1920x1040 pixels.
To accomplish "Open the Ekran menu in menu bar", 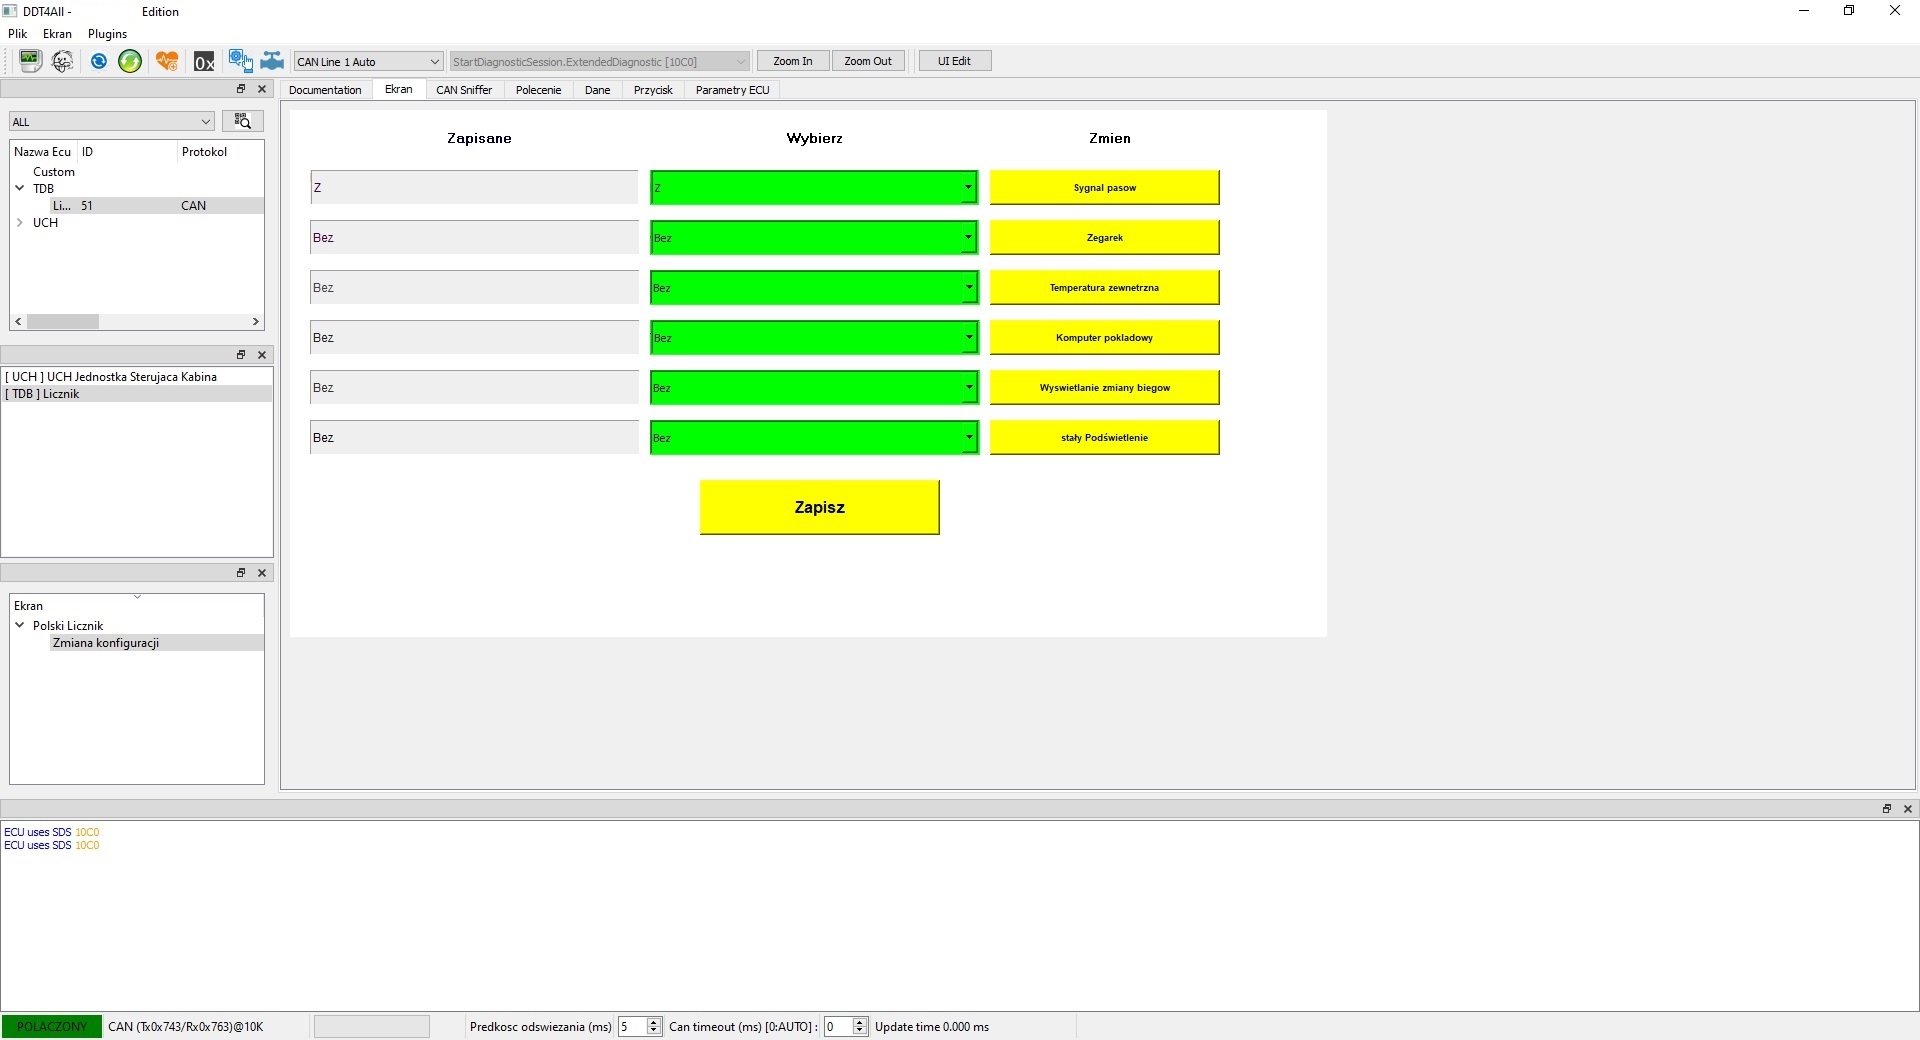I will [x=57, y=34].
